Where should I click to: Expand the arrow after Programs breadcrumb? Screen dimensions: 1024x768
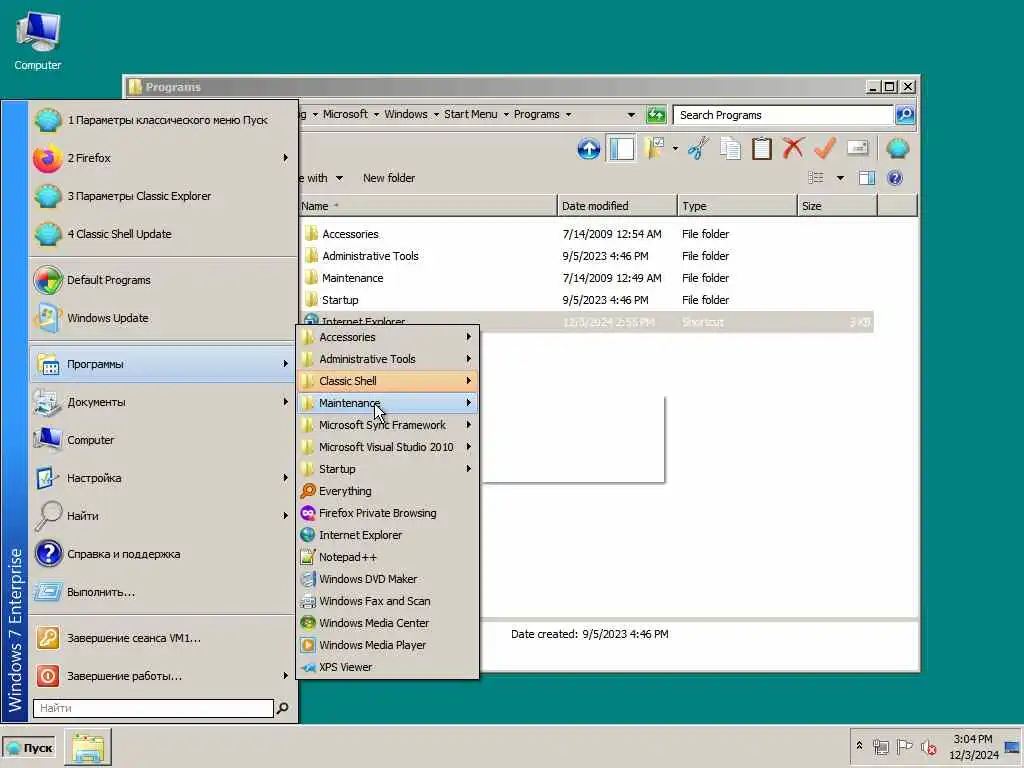[x=568, y=114]
